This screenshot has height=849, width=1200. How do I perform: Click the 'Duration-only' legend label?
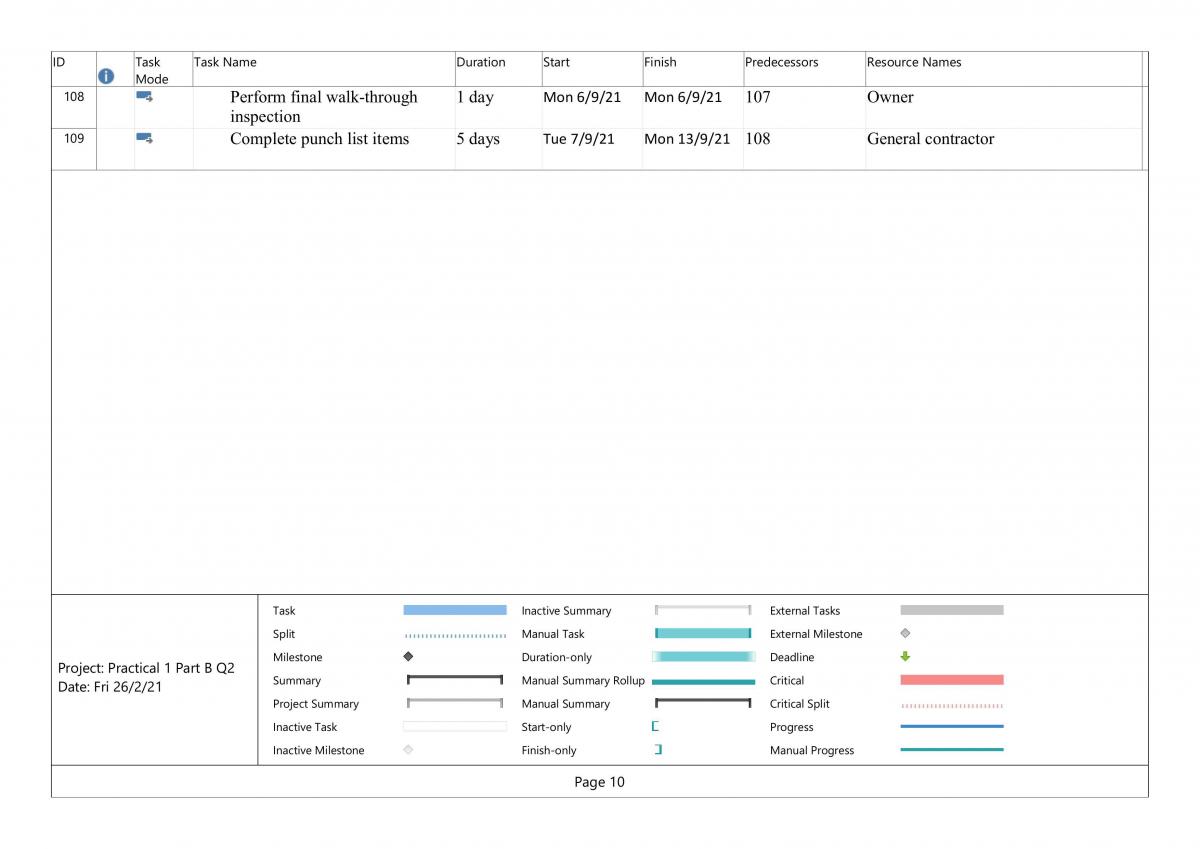[x=556, y=657]
